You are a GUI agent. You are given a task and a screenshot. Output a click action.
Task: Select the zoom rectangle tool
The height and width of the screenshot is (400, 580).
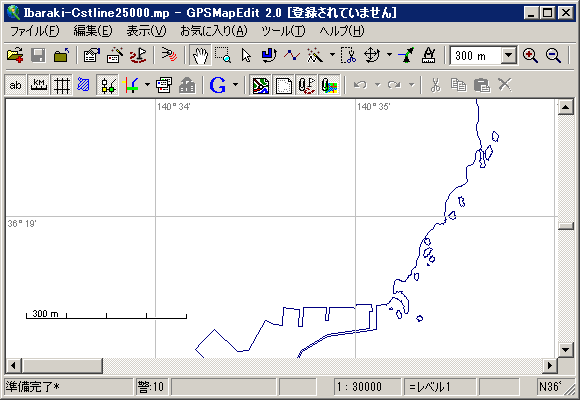(223, 56)
